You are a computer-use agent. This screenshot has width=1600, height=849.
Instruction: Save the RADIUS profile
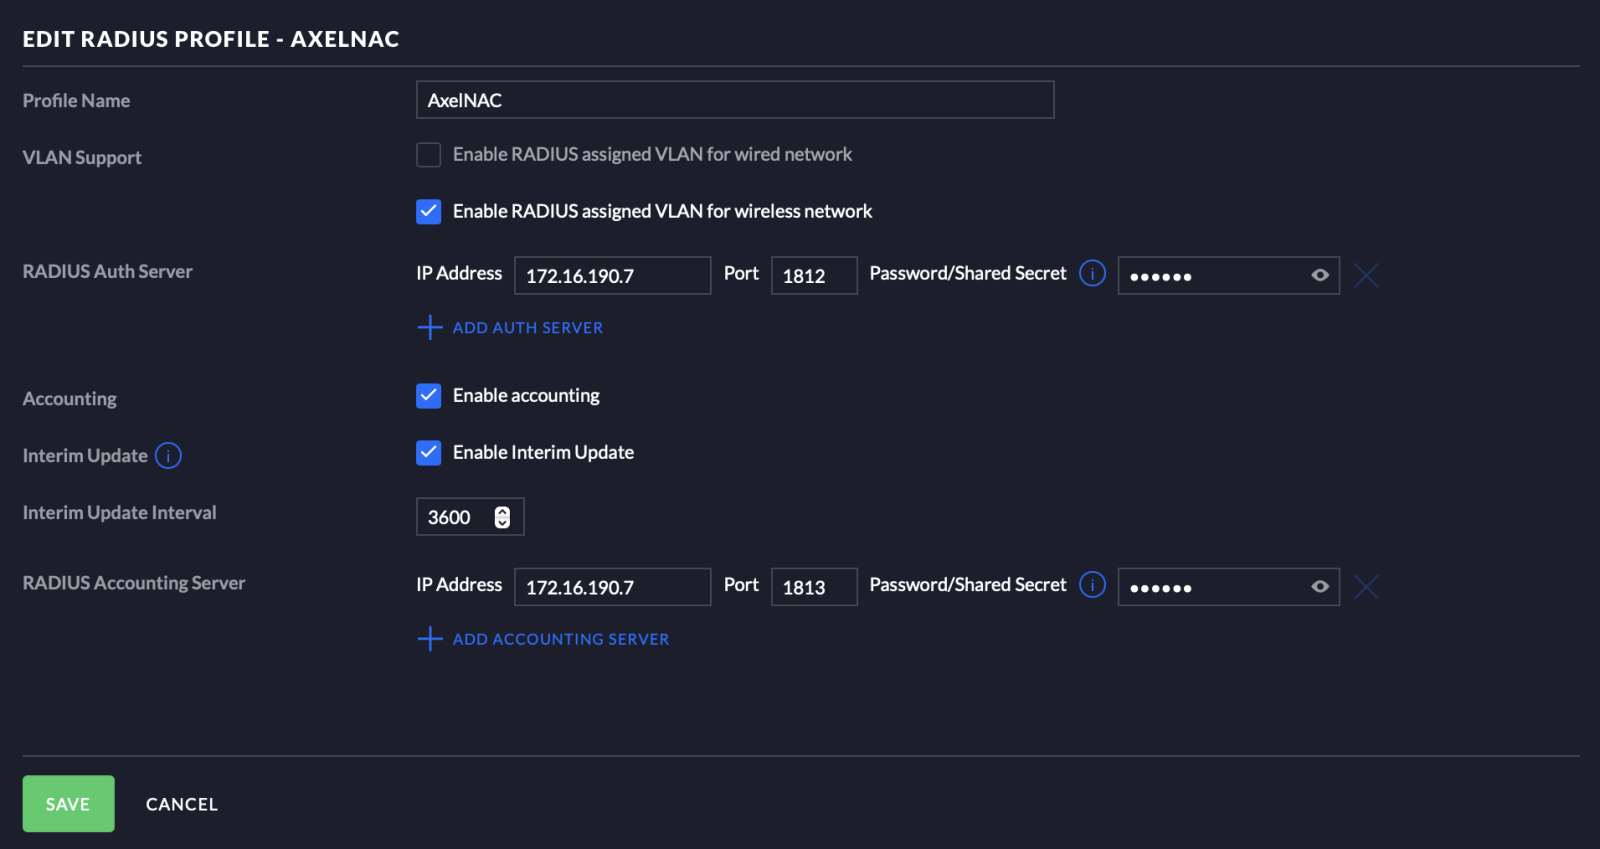pos(68,804)
